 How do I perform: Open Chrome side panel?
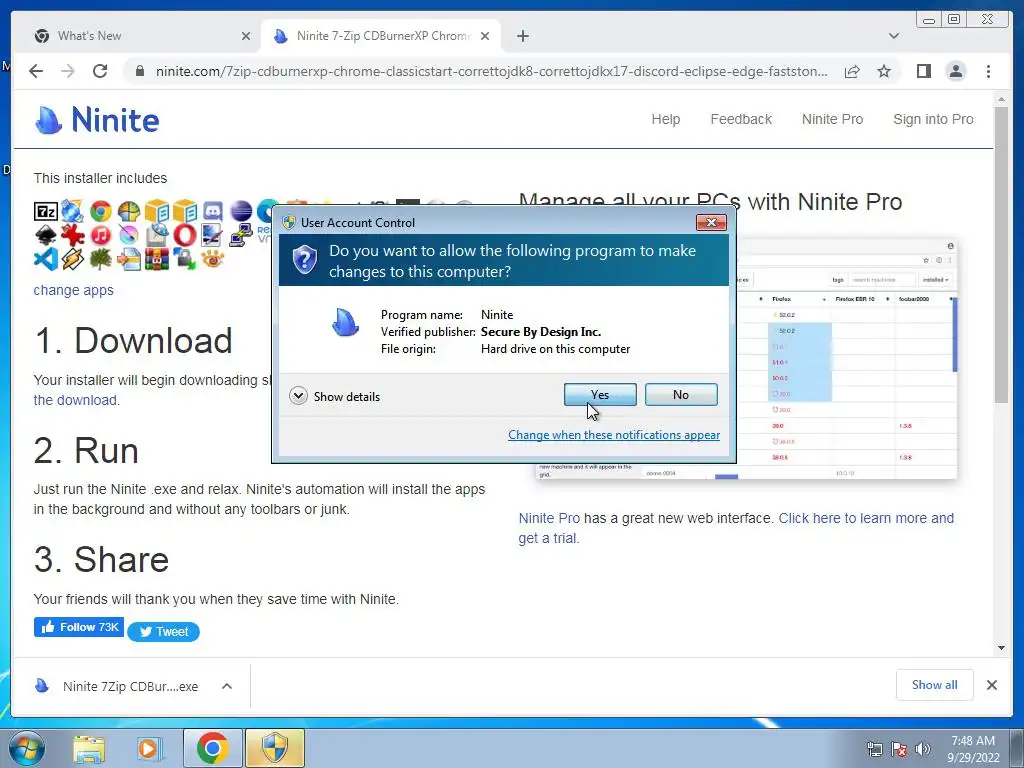[x=923, y=71]
